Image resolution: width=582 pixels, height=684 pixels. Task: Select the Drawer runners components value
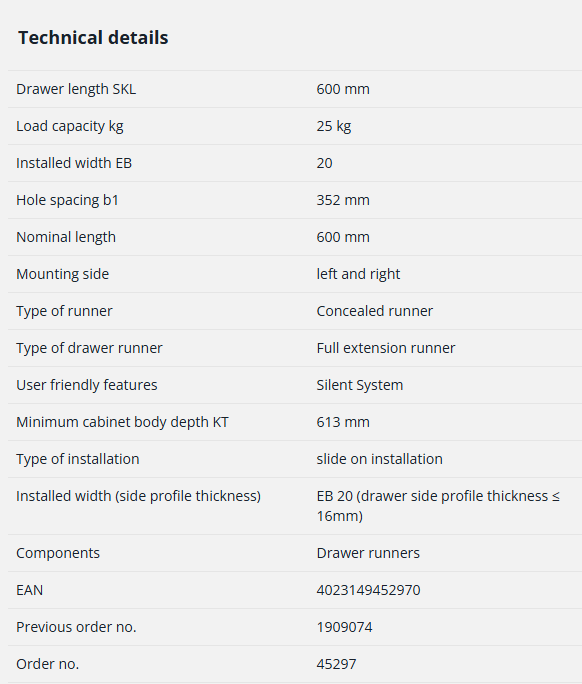point(368,553)
